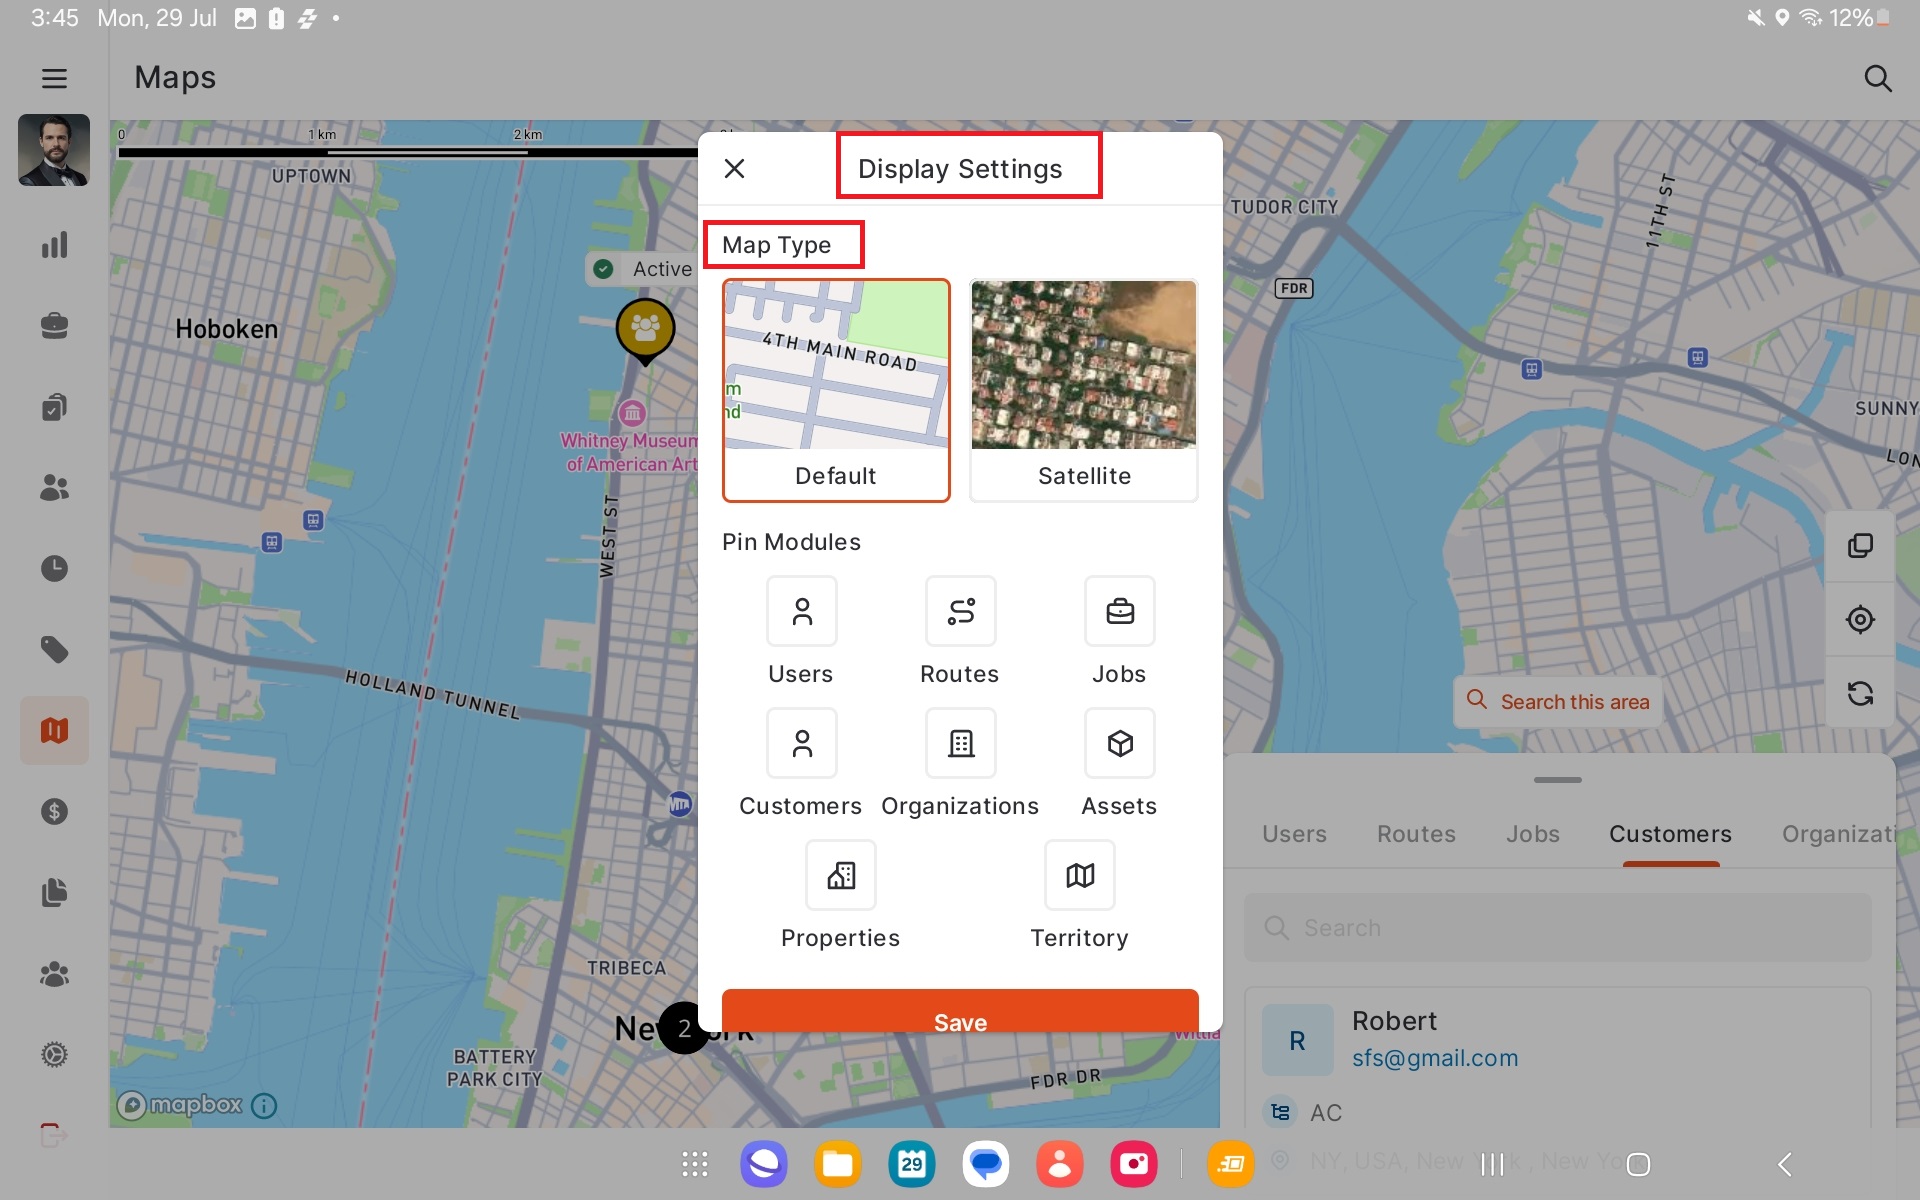
Task: Select the Satellite map type
Action: coord(1083,390)
